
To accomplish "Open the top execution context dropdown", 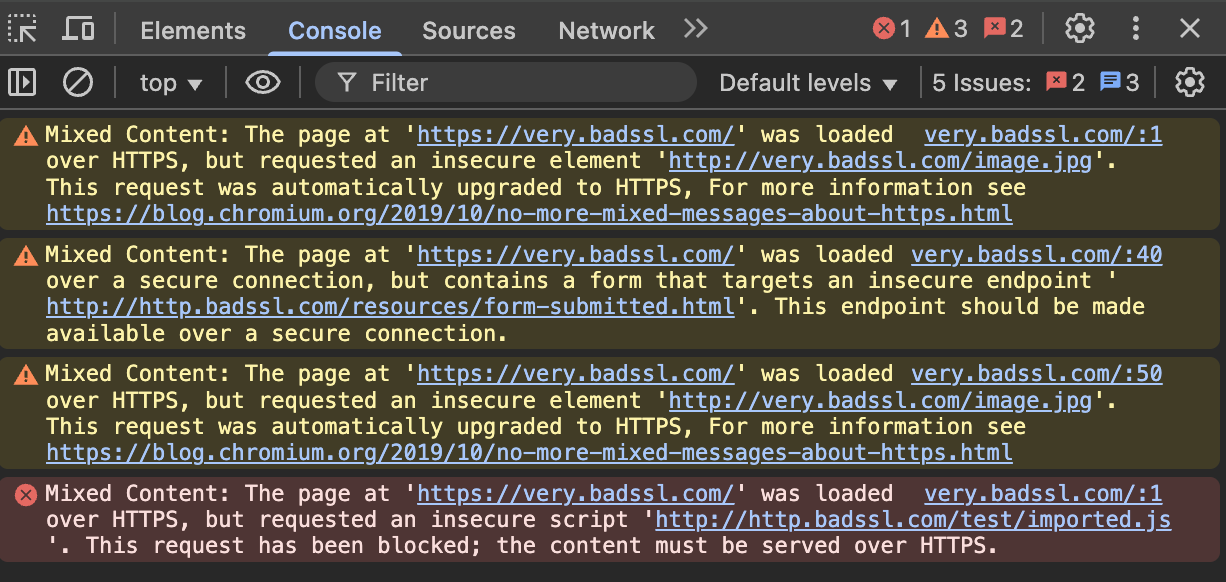I will (170, 83).
